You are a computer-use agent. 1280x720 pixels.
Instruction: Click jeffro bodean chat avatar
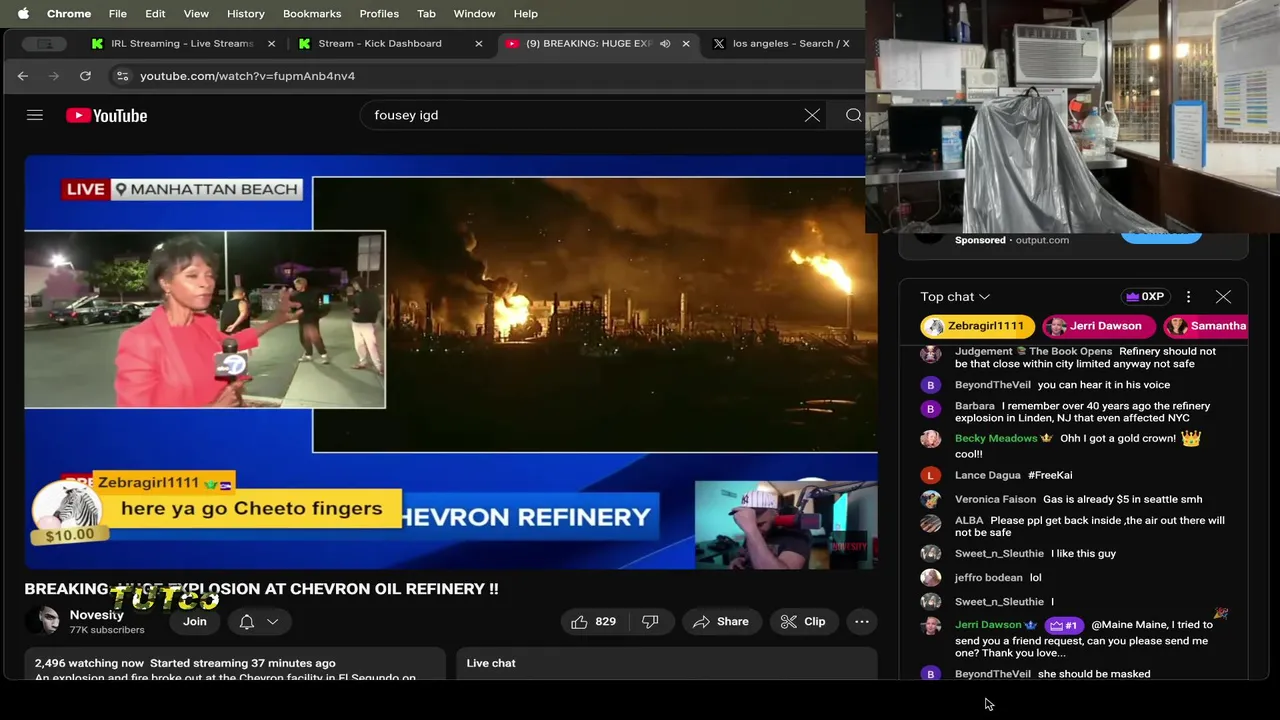tap(931, 578)
